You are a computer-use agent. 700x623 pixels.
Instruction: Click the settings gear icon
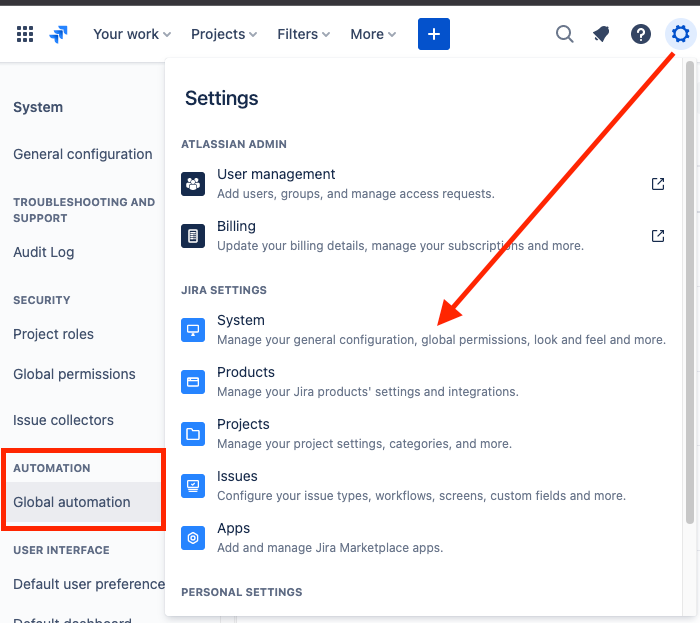tap(680, 34)
